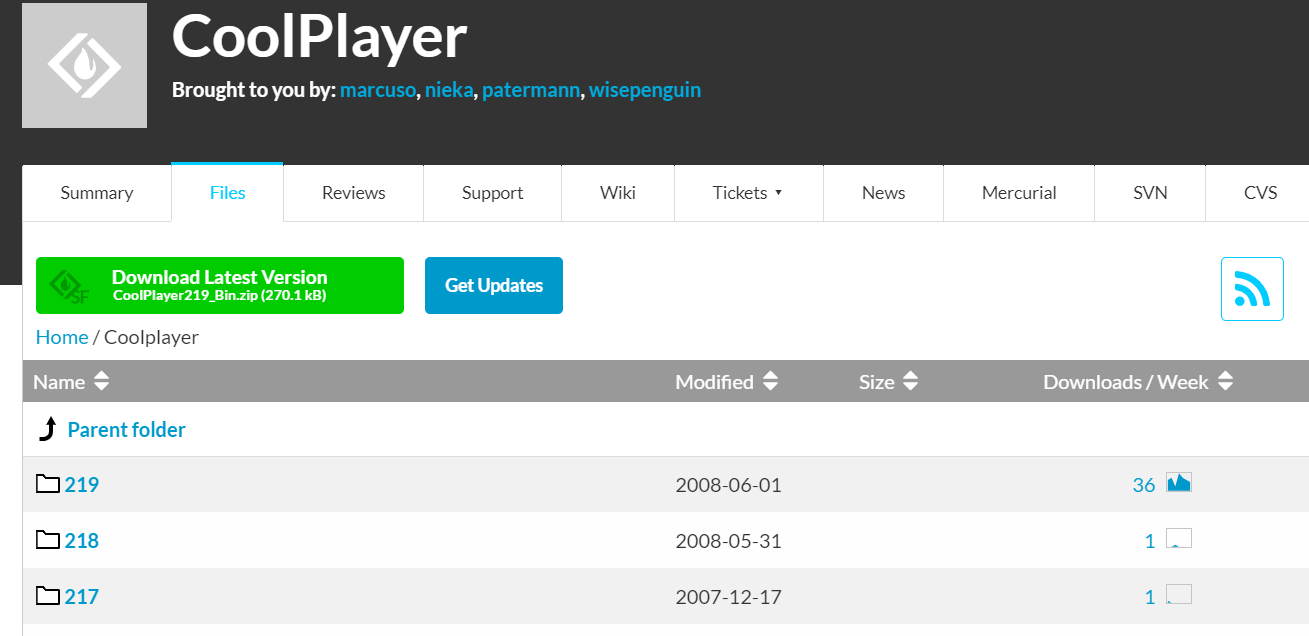The image size is (1309, 636).
Task: Open nieka's profile link
Action: (449, 90)
